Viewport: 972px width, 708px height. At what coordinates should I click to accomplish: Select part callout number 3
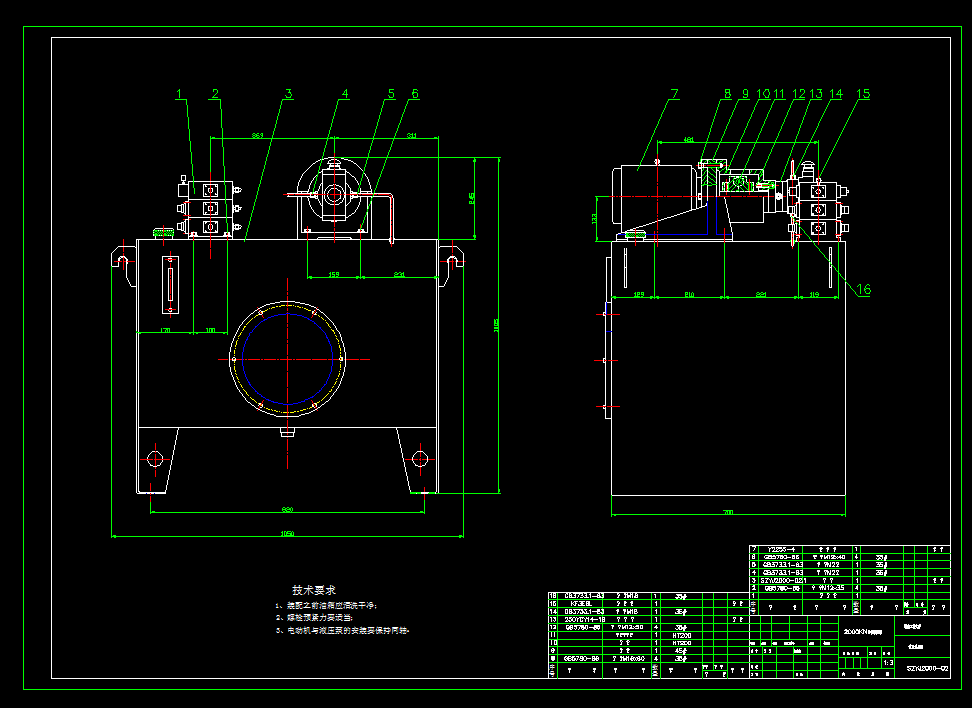click(x=288, y=94)
